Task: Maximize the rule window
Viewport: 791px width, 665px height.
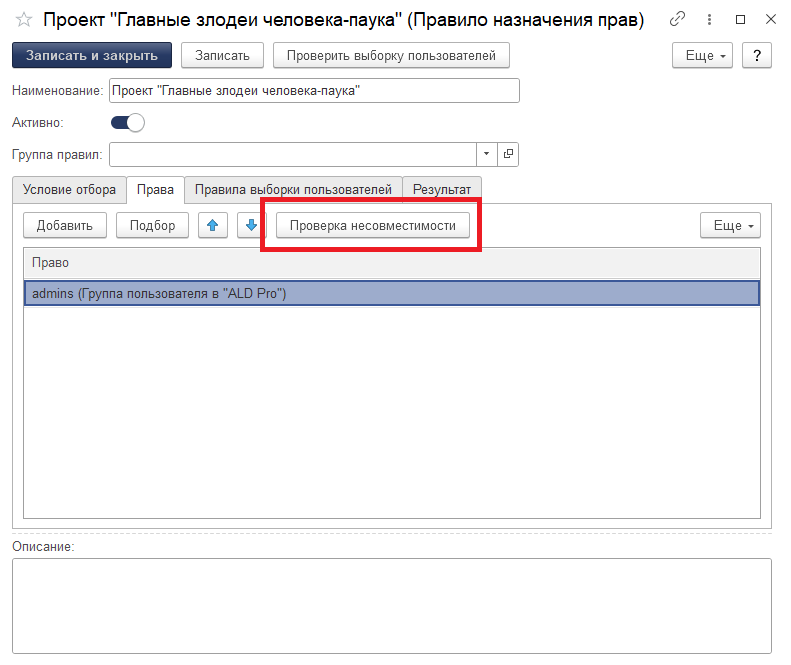Action: pyautogui.click(x=740, y=19)
